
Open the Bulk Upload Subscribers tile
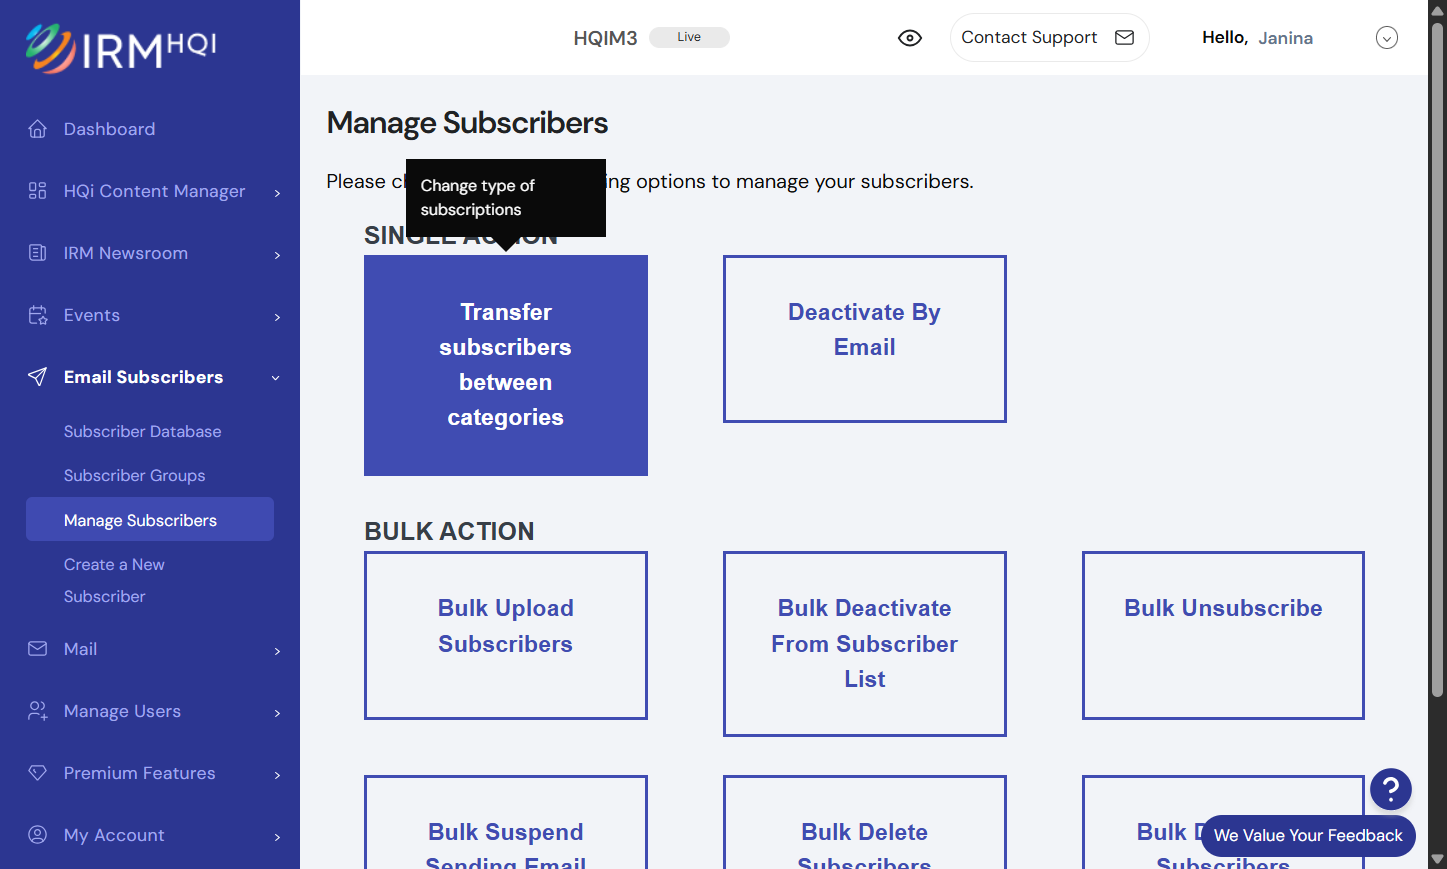point(506,635)
